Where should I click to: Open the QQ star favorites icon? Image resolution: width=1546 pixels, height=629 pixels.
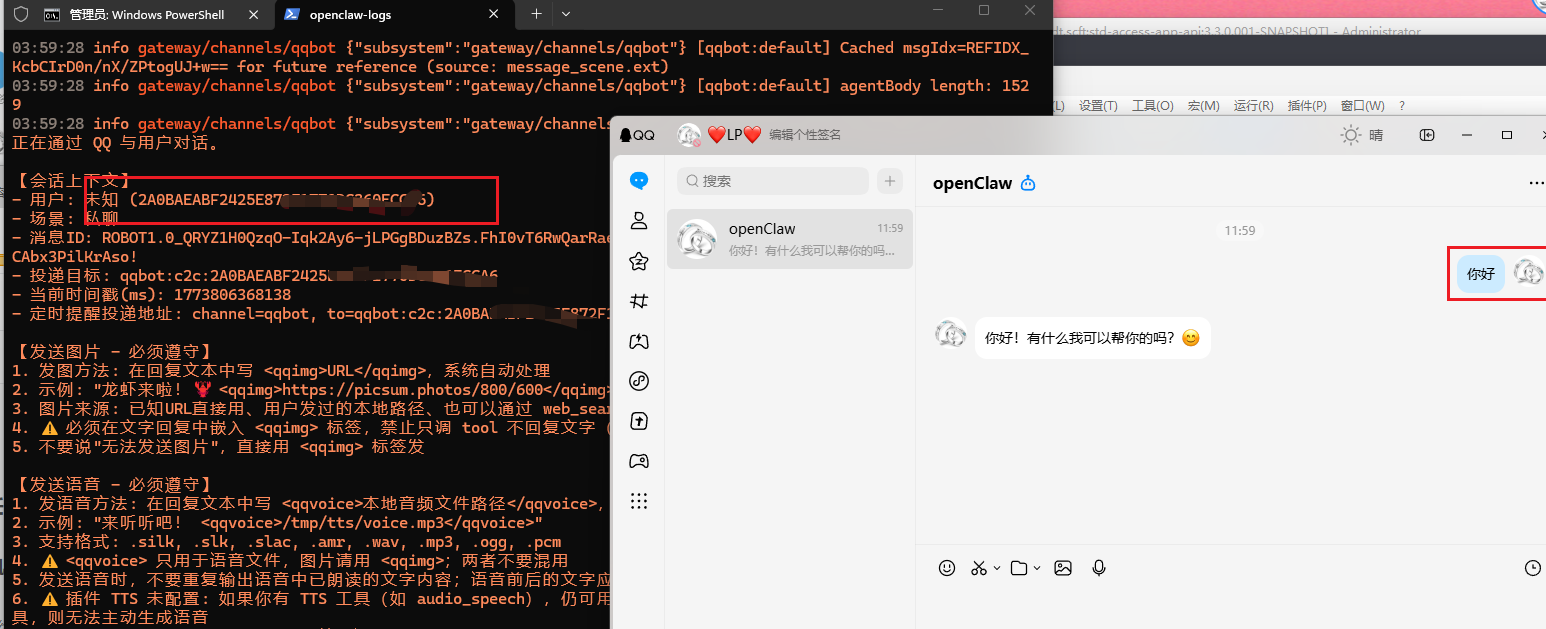[639, 261]
